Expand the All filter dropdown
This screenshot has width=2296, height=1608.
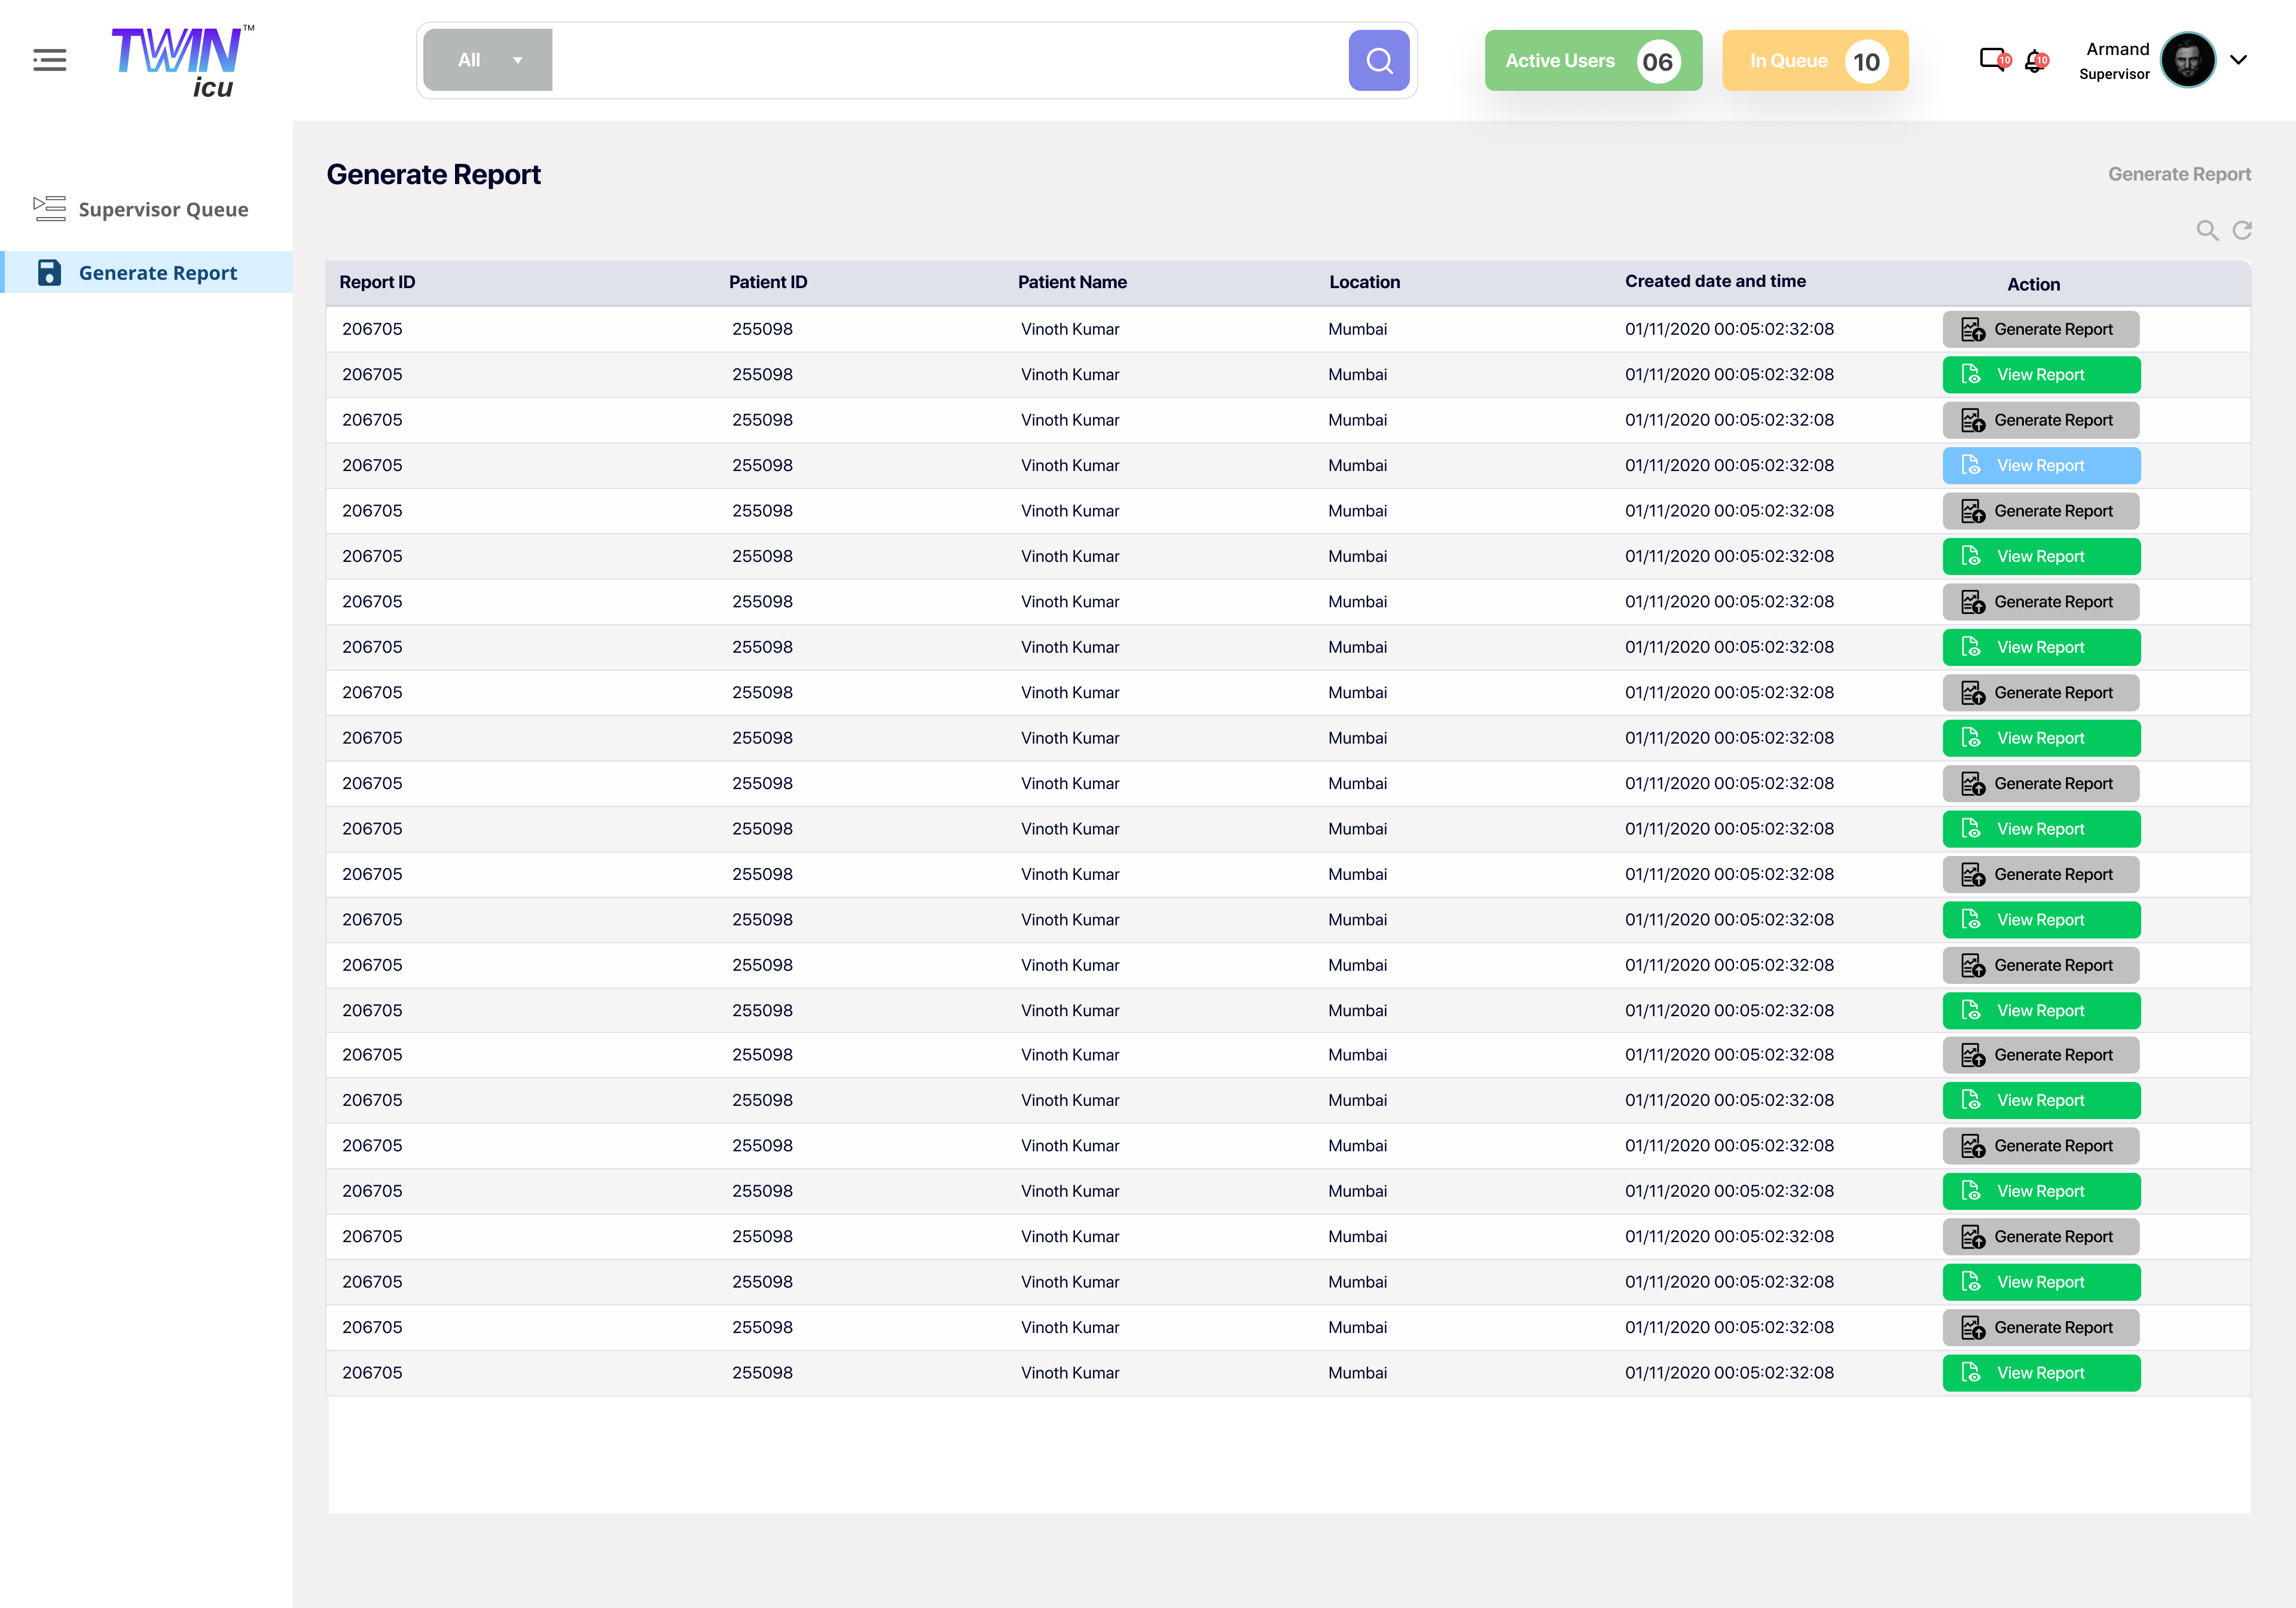[x=488, y=60]
